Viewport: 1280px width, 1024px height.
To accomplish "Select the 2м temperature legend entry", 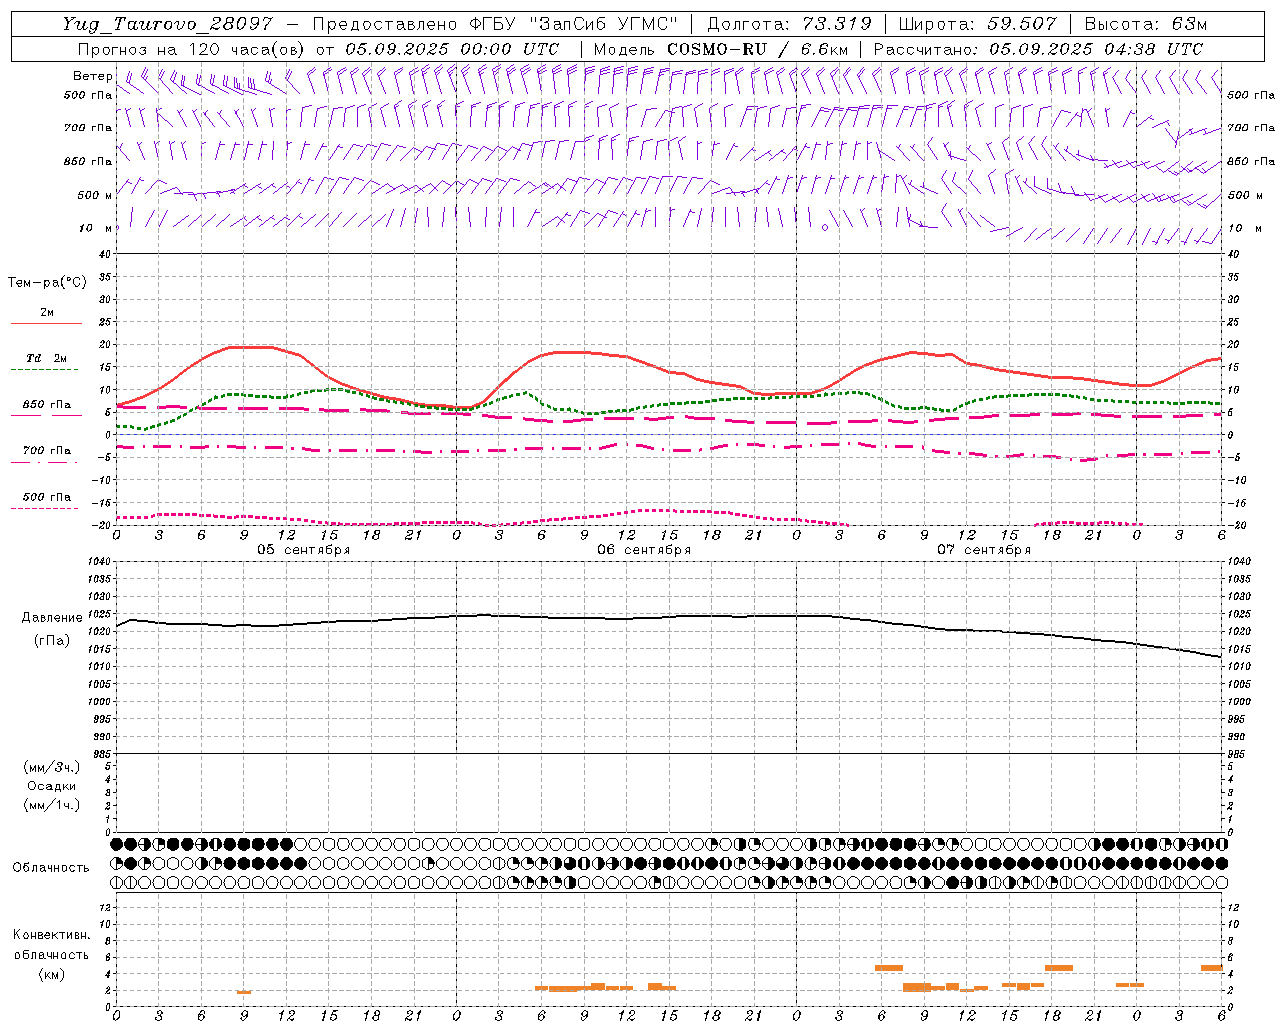I will pyautogui.click(x=47, y=313).
